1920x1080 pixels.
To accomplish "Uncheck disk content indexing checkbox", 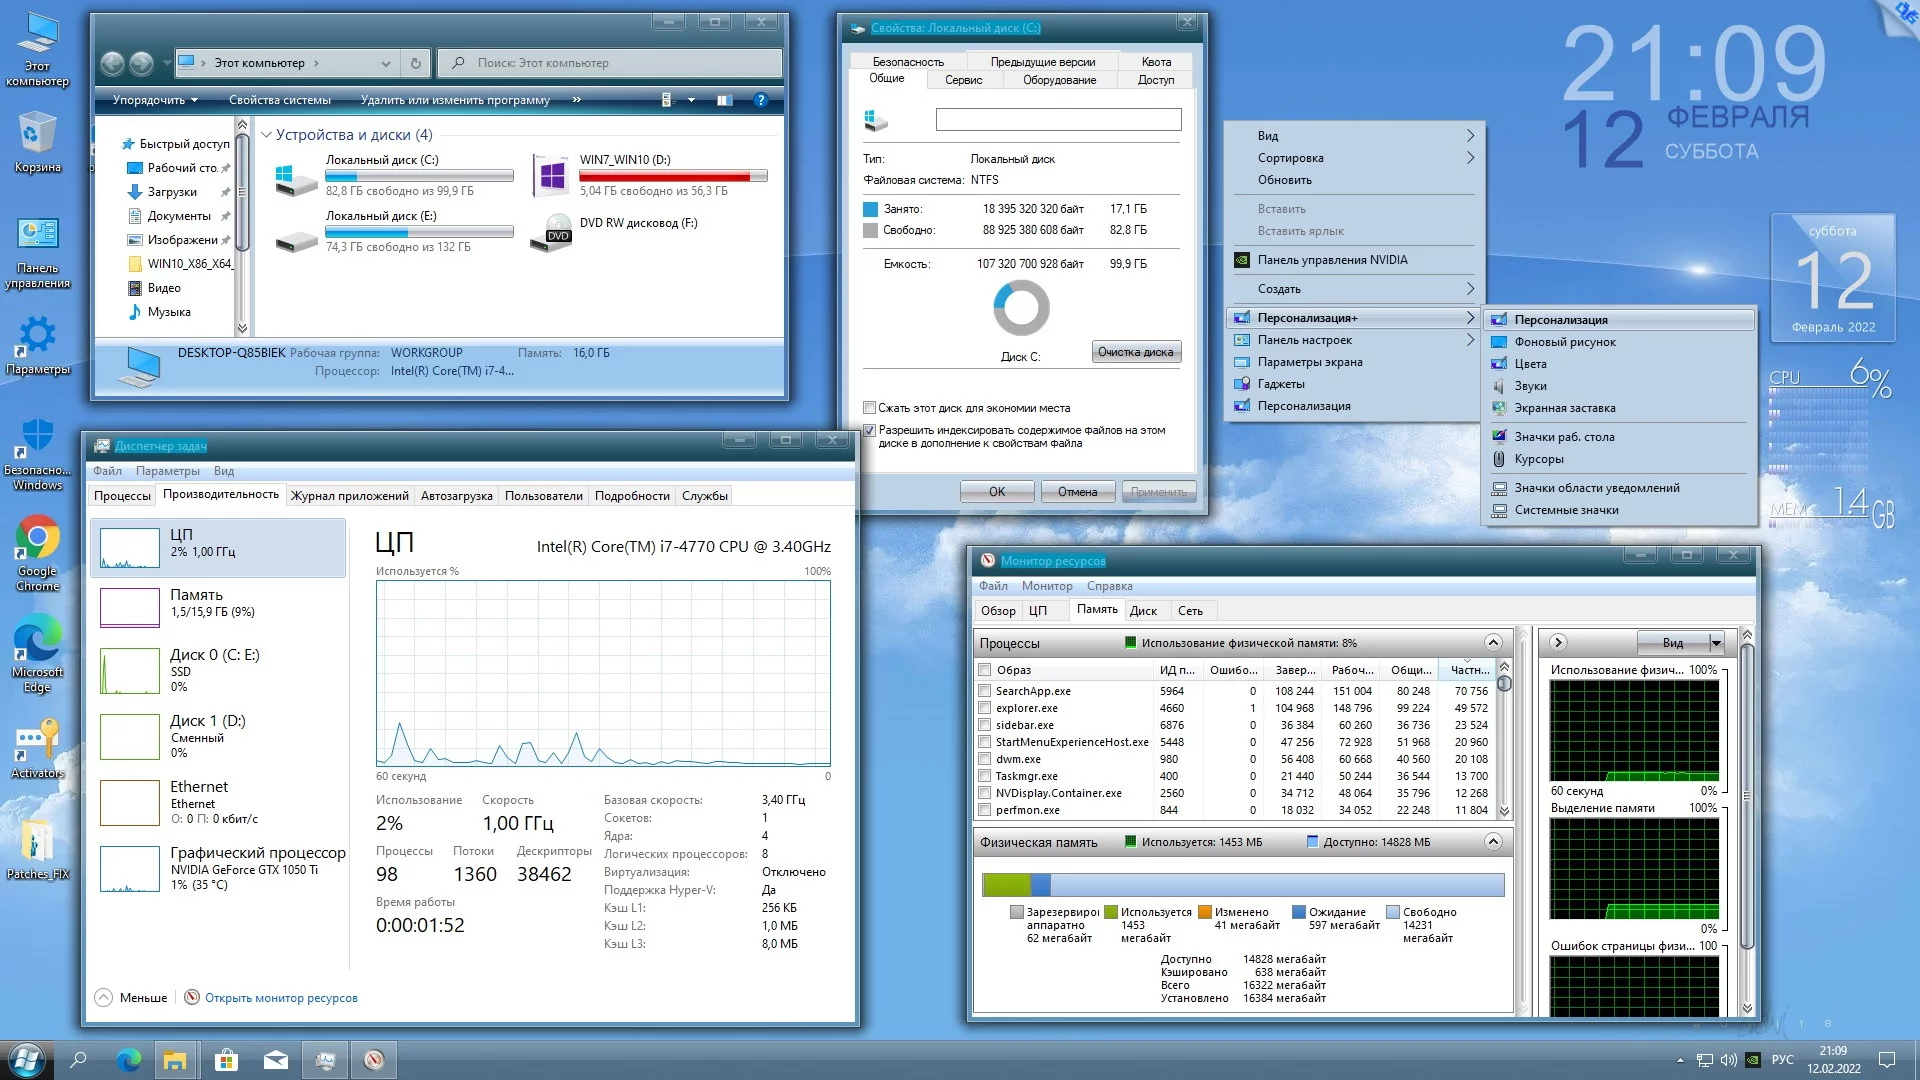I will (x=869, y=430).
